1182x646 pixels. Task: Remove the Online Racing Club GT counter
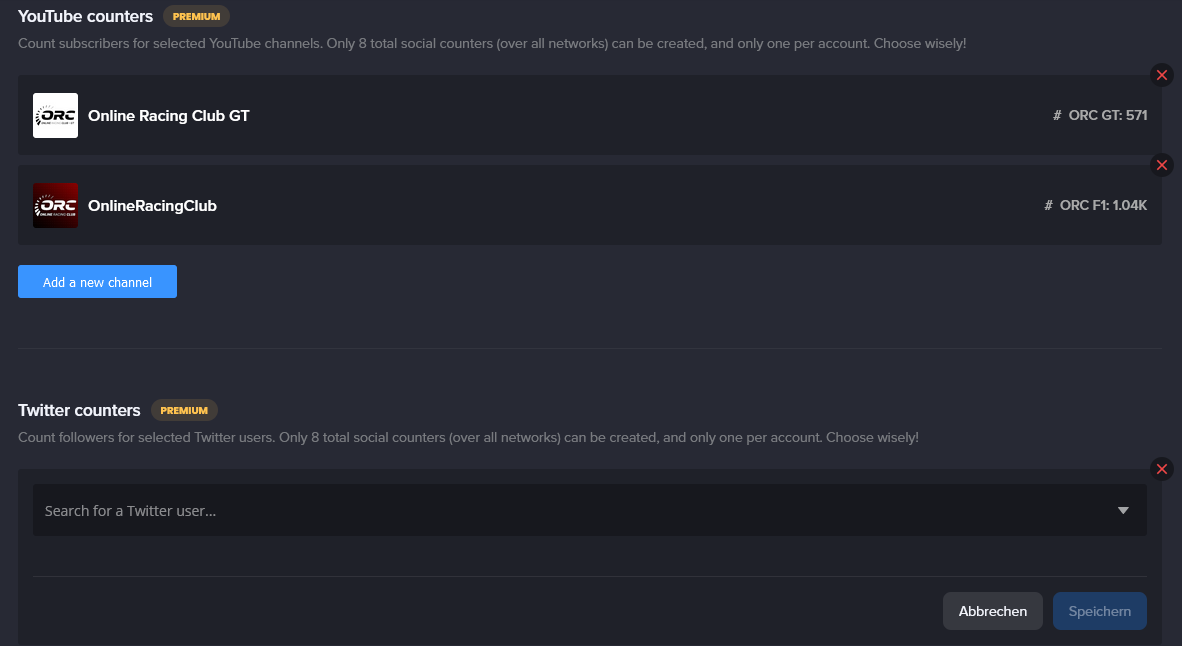tap(1161, 75)
